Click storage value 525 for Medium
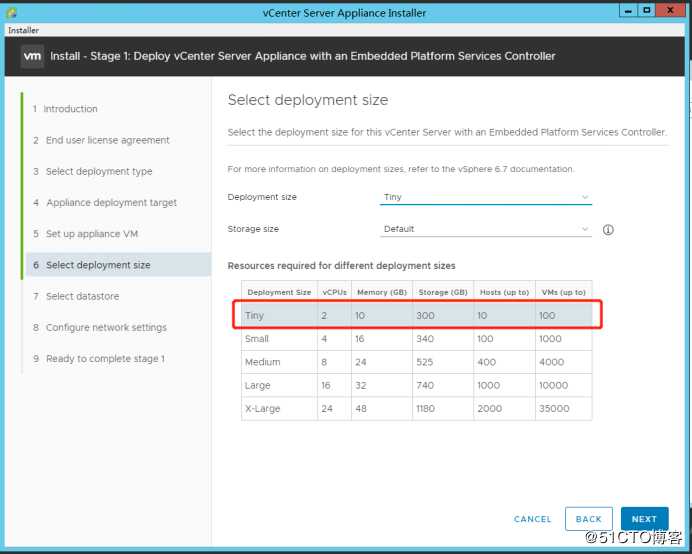This screenshot has height=554, width=692. point(424,362)
